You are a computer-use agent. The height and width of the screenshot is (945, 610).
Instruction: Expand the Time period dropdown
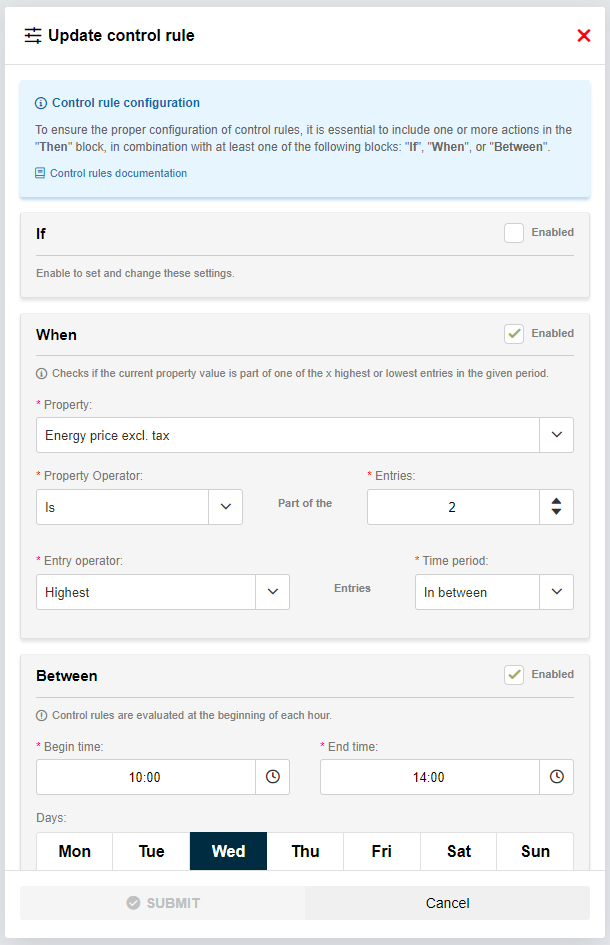(556, 592)
